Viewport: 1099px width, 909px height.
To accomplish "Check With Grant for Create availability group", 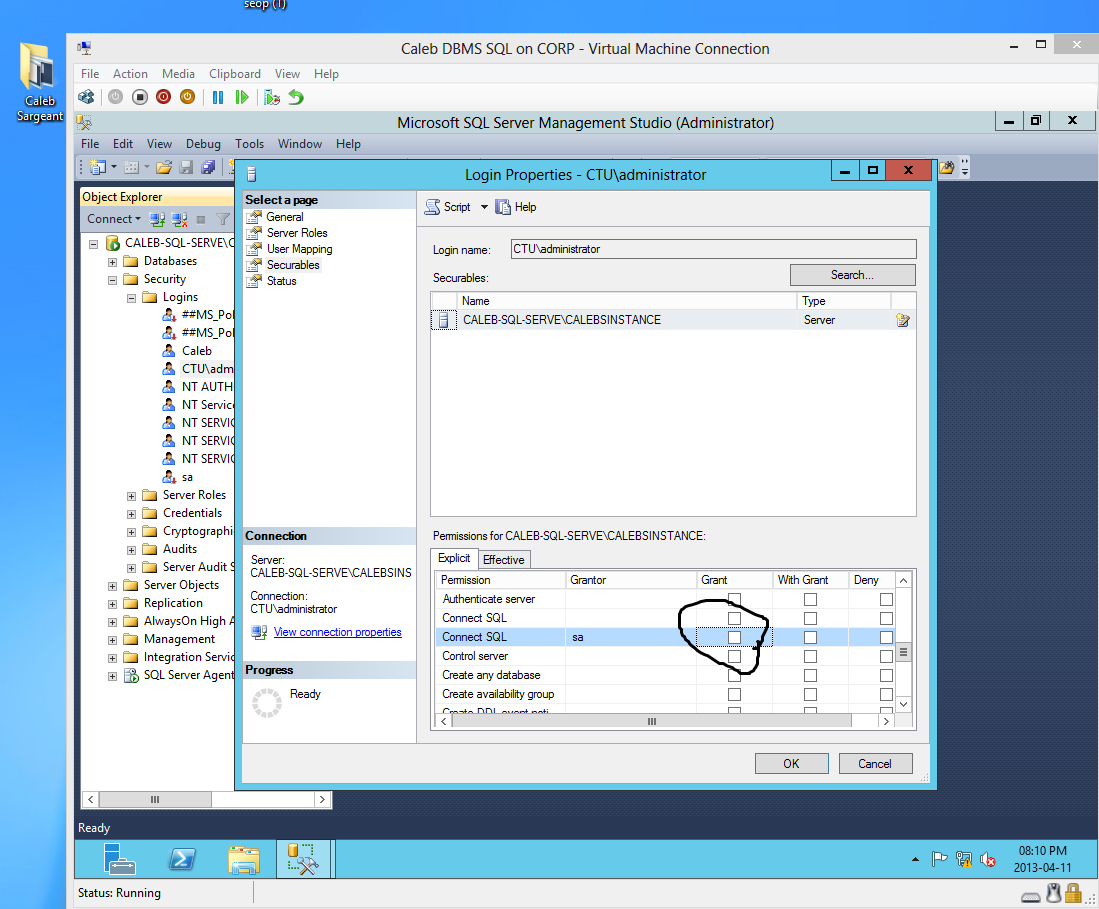I will (x=810, y=694).
